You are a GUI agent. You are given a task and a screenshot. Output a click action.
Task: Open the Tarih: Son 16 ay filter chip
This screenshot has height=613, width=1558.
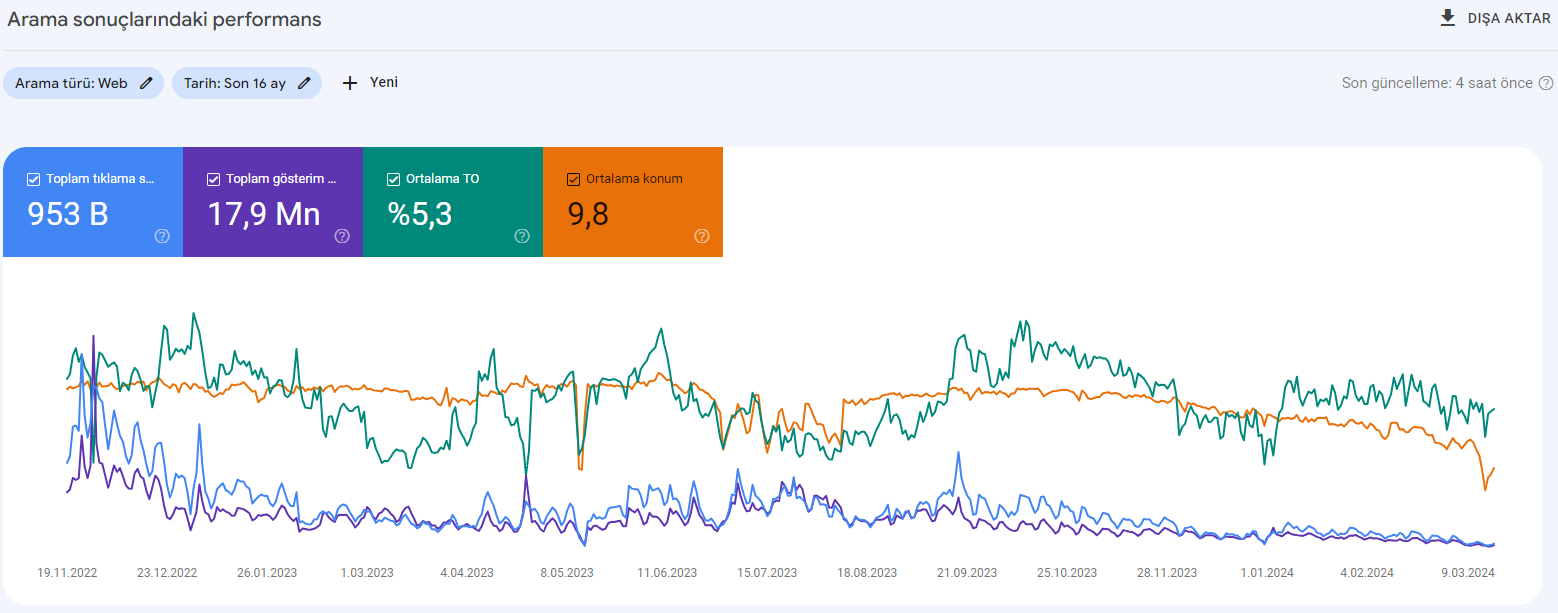tap(247, 83)
